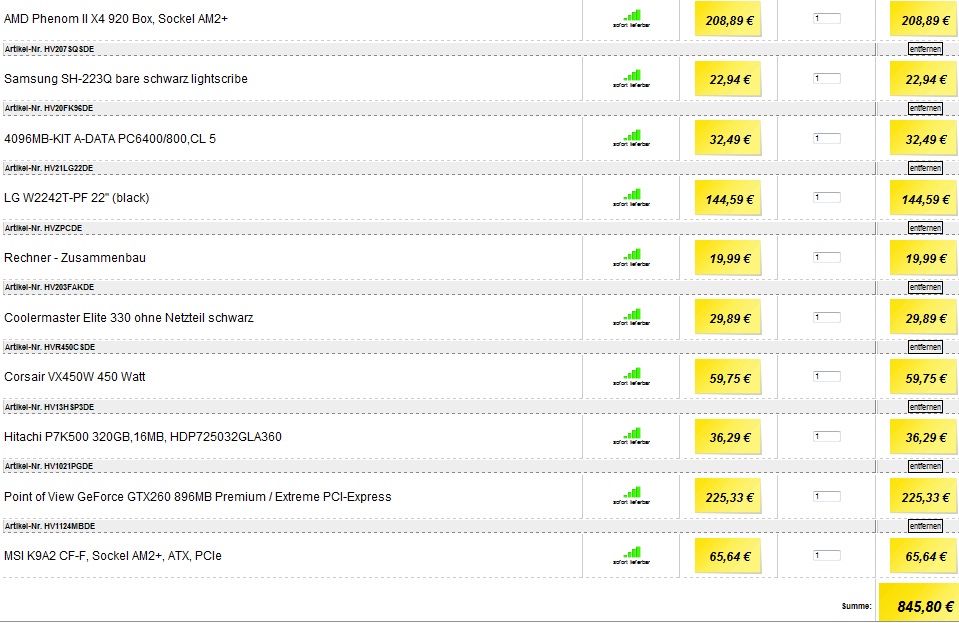Screen dimensions: 959x623
Task: Focus quantity field for MSI K9A2 CF-F
Action: (x=826, y=556)
